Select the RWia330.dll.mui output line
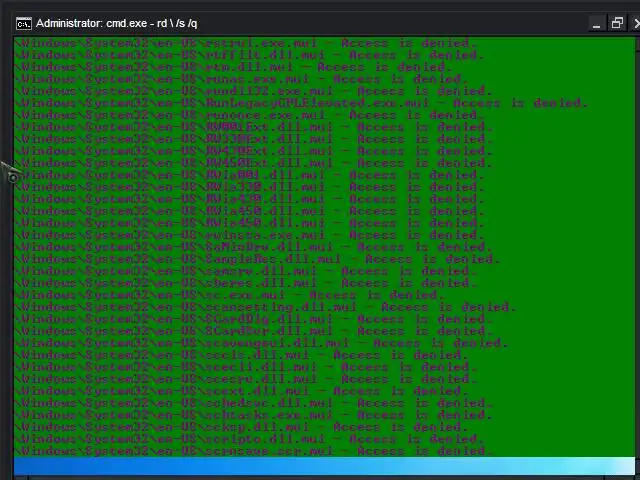 pos(249,187)
